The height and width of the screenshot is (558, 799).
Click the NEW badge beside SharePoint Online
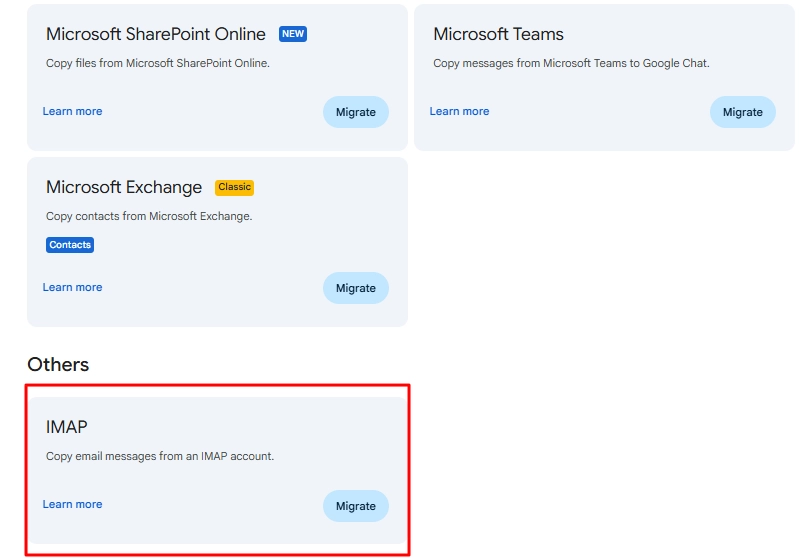(x=293, y=34)
